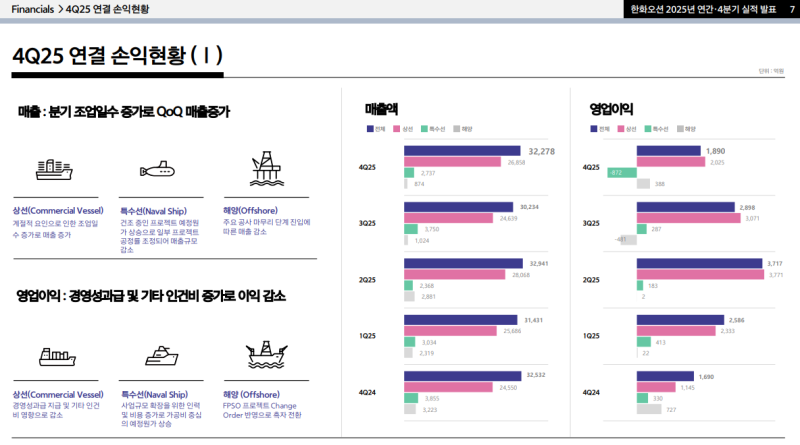800x445 pixels.
Task: Click the 4Q25 전체 revenue bar 32,278
Action: pos(464,151)
